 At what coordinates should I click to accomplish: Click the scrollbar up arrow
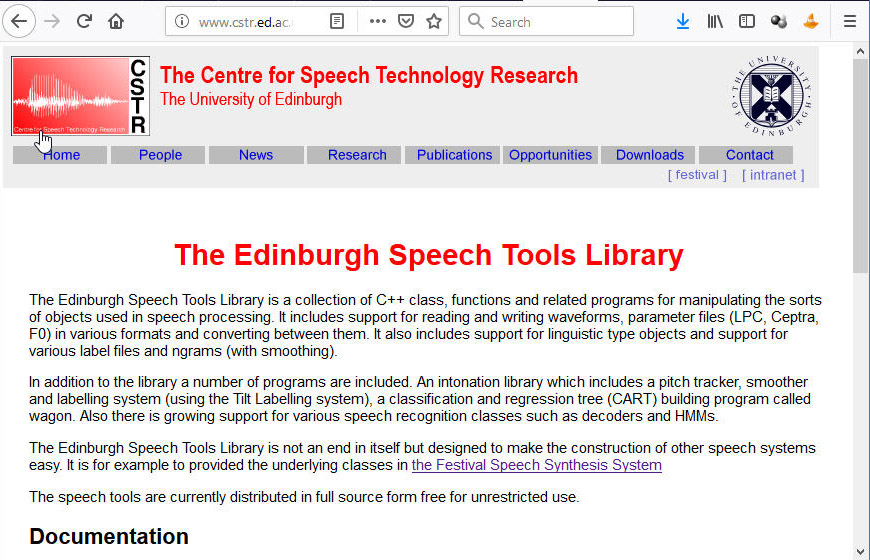(861, 52)
